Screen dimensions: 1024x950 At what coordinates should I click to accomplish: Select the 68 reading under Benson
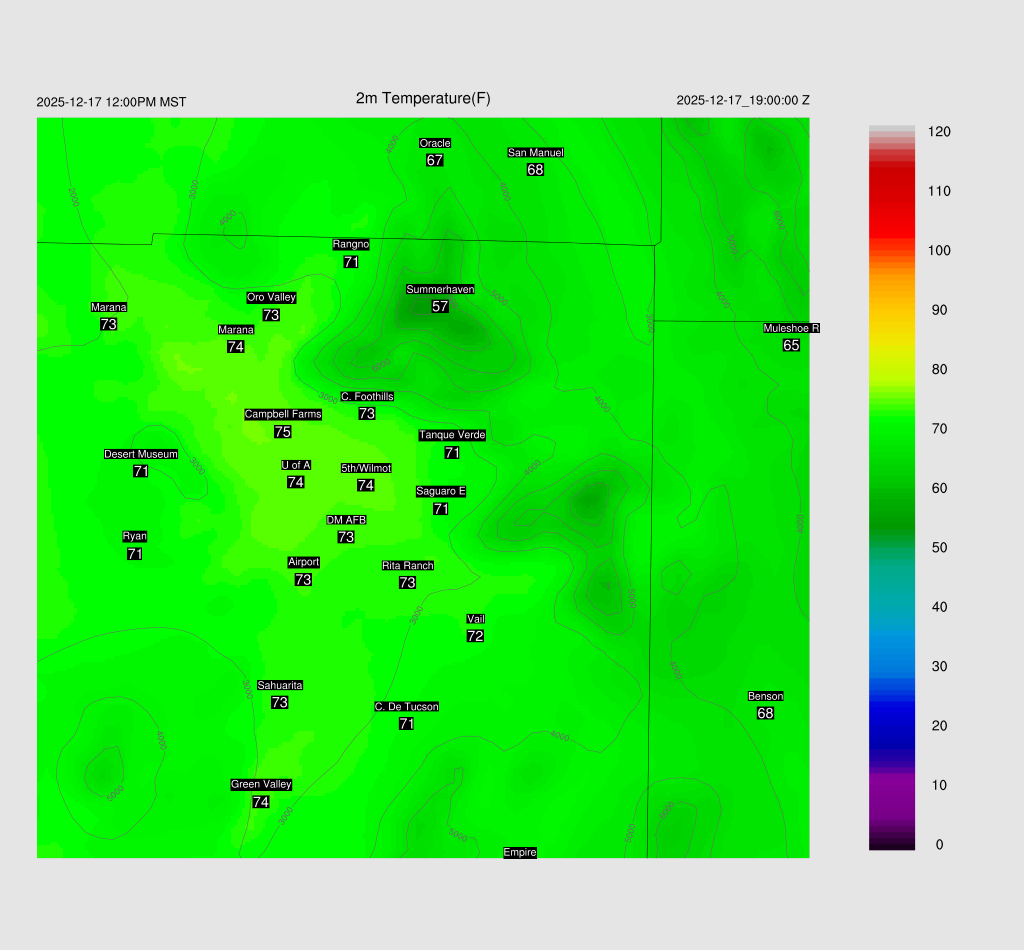(765, 713)
